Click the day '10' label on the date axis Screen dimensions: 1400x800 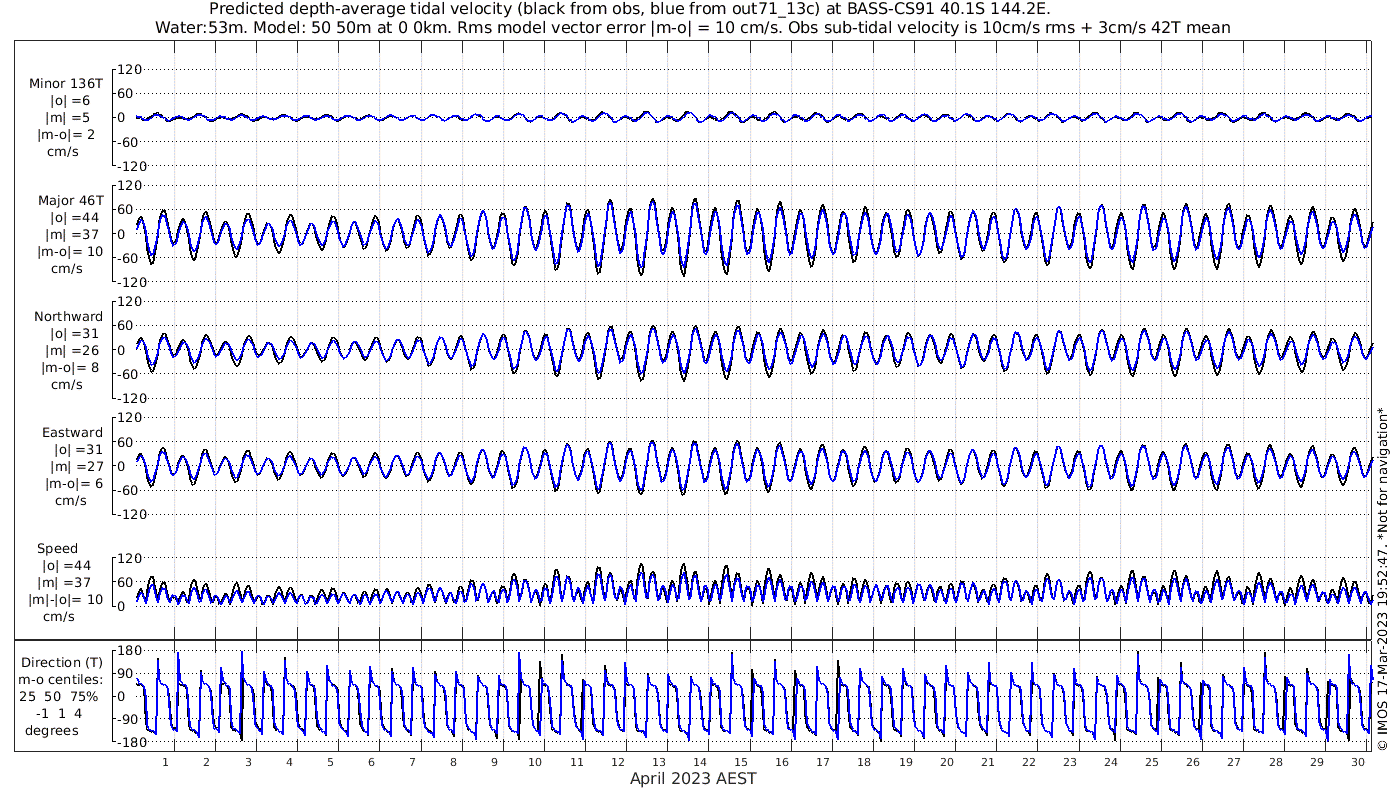535,762
